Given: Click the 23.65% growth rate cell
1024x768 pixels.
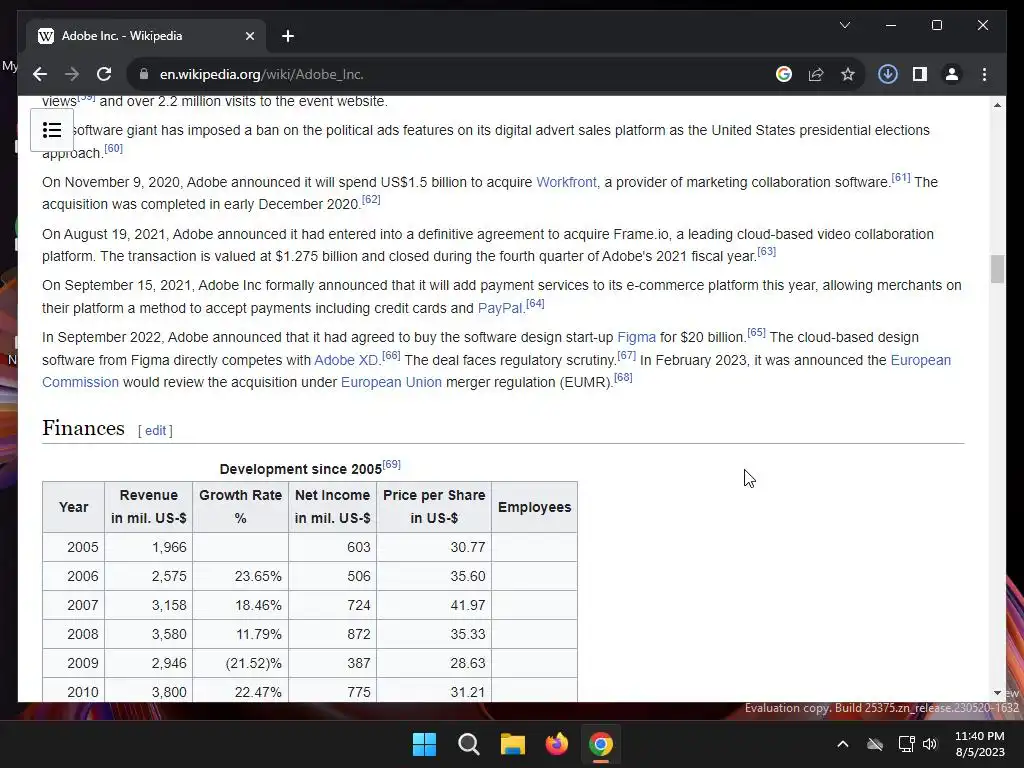Looking at the screenshot, I should click(x=240, y=576).
